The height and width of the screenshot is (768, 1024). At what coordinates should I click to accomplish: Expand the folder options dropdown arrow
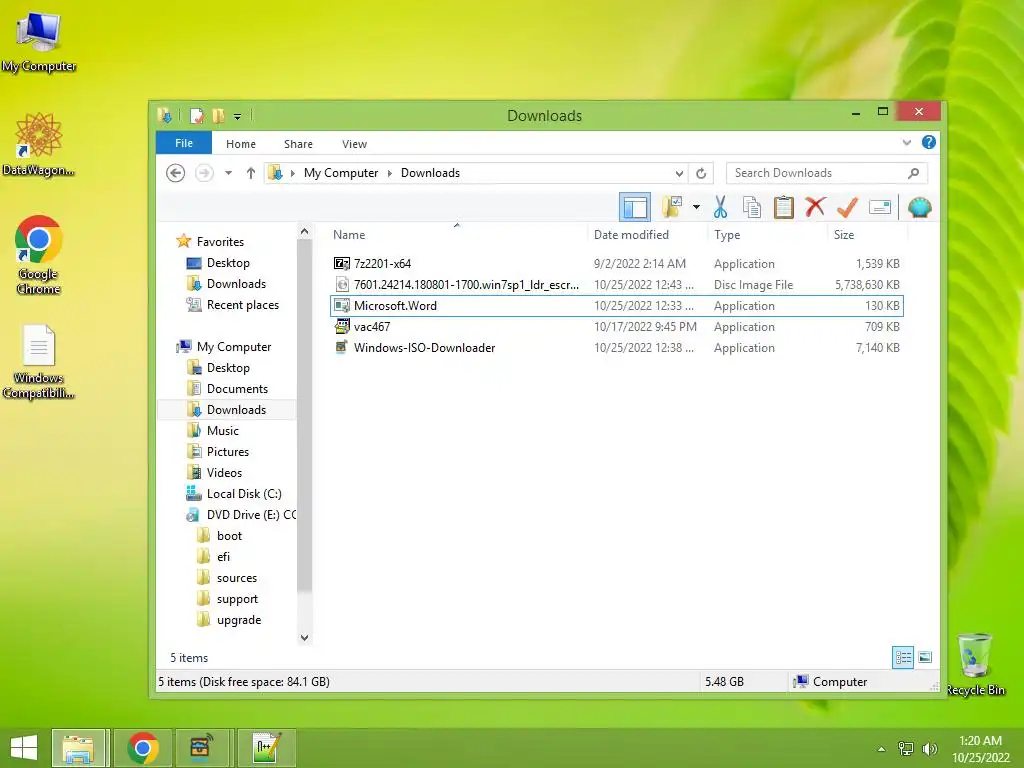pyautogui.click(x=696, y=208)
